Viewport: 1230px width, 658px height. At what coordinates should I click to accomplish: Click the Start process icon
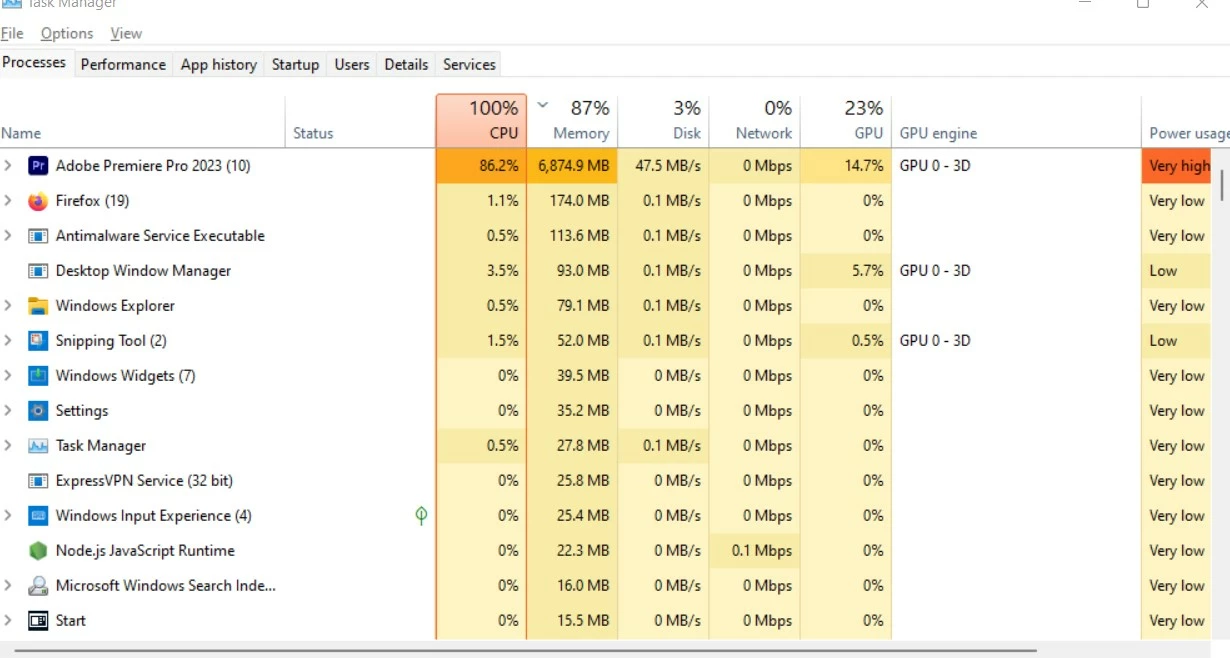pos(38,621)
